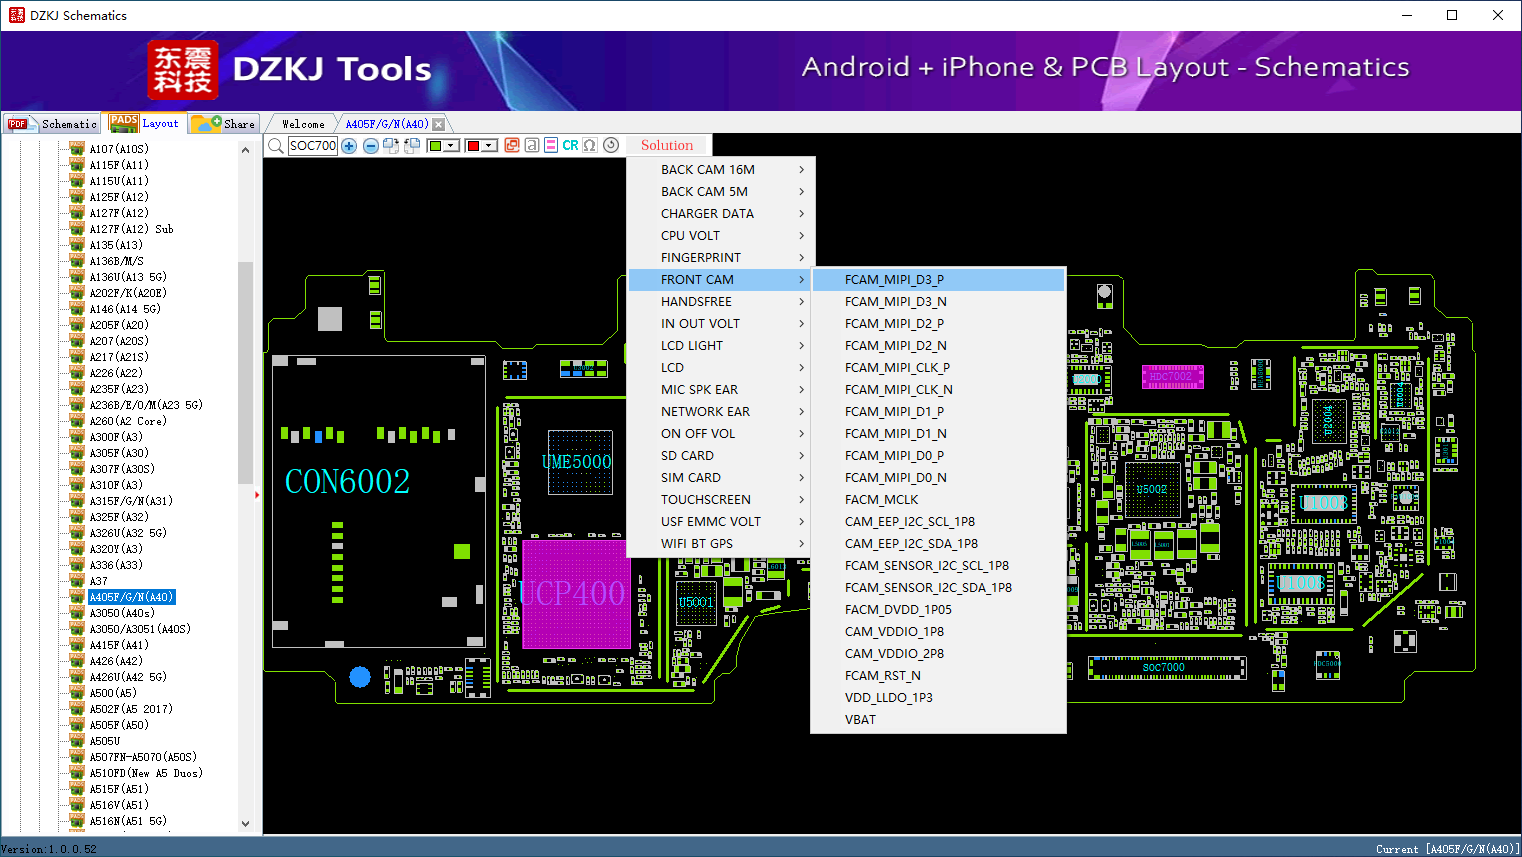Choose CAM_EEP_I2C_SCL_1P8 from the submenu
1522x857 pixels.
[938, 522]
